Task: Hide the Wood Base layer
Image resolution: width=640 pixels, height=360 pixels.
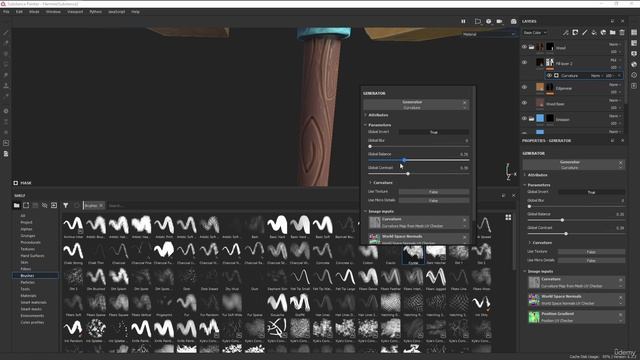Action: (x=524, y=103)
